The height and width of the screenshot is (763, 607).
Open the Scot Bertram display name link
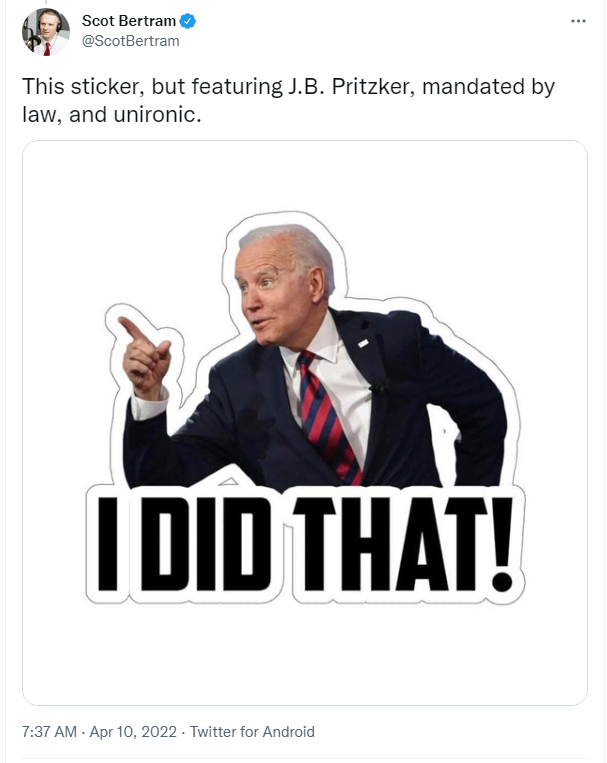(x=129, y=21)
